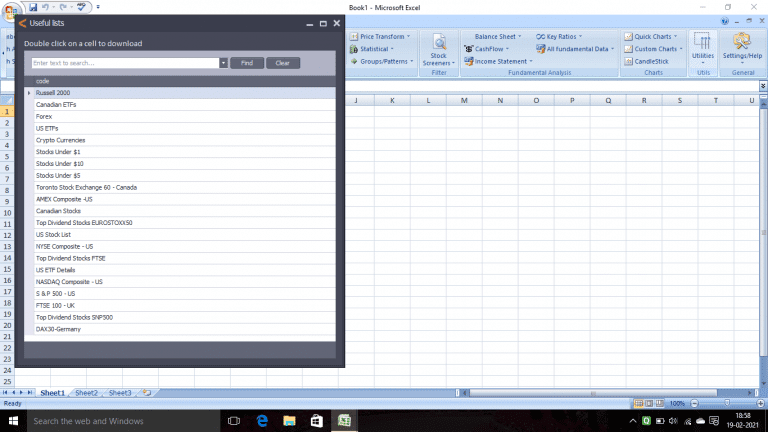Select AMEX Composite -US row
This screenshot has height=432, width=768.
point(185,199)
